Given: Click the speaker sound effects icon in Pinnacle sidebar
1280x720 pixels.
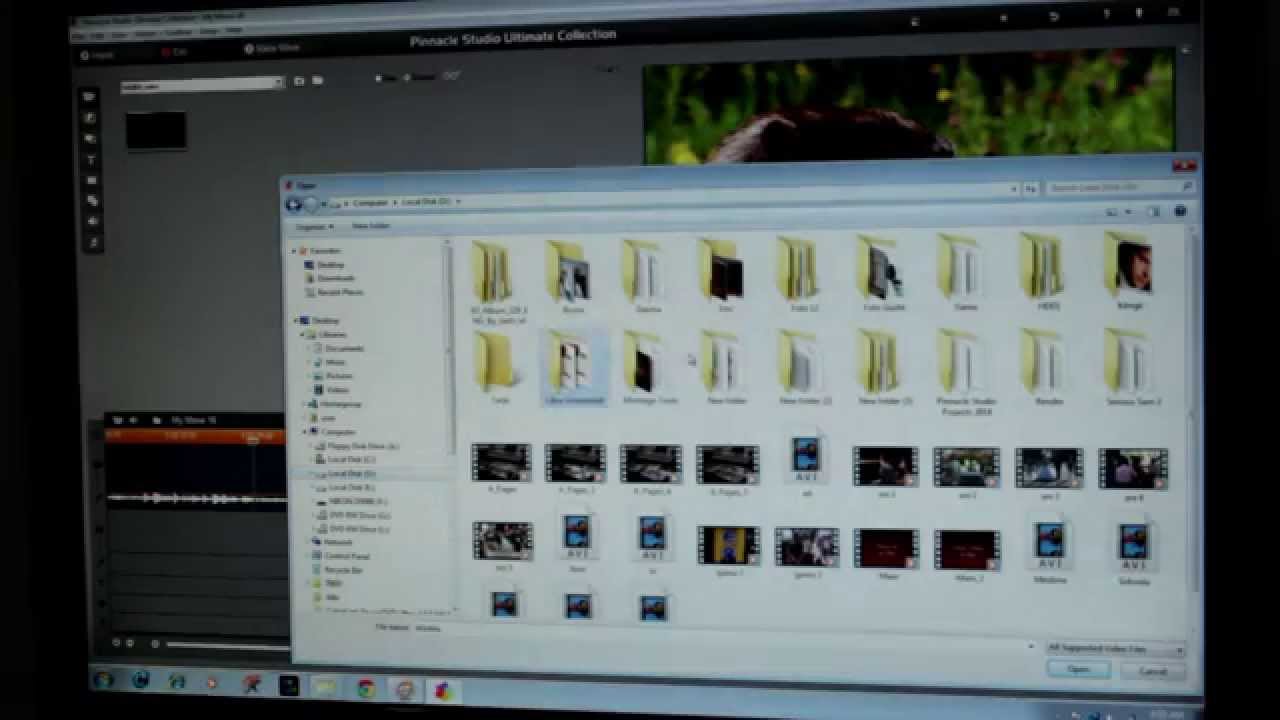Looking at the screenshot, I should [x=92, y=222].
